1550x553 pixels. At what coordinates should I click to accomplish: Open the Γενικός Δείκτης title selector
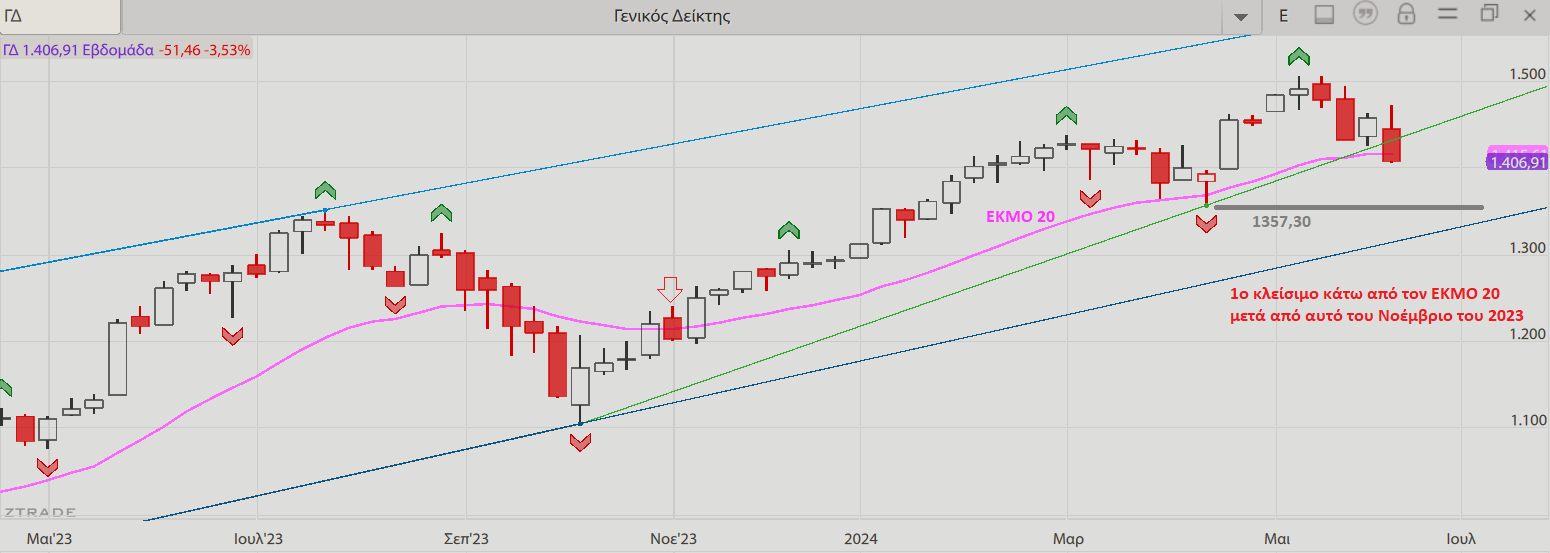click(x=672, y=16)
